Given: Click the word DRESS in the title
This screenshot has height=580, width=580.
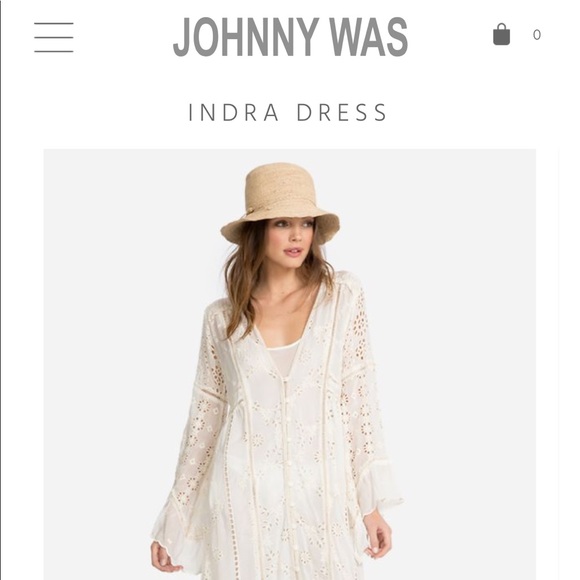Looking at the screenshot, I should (342, 112).
